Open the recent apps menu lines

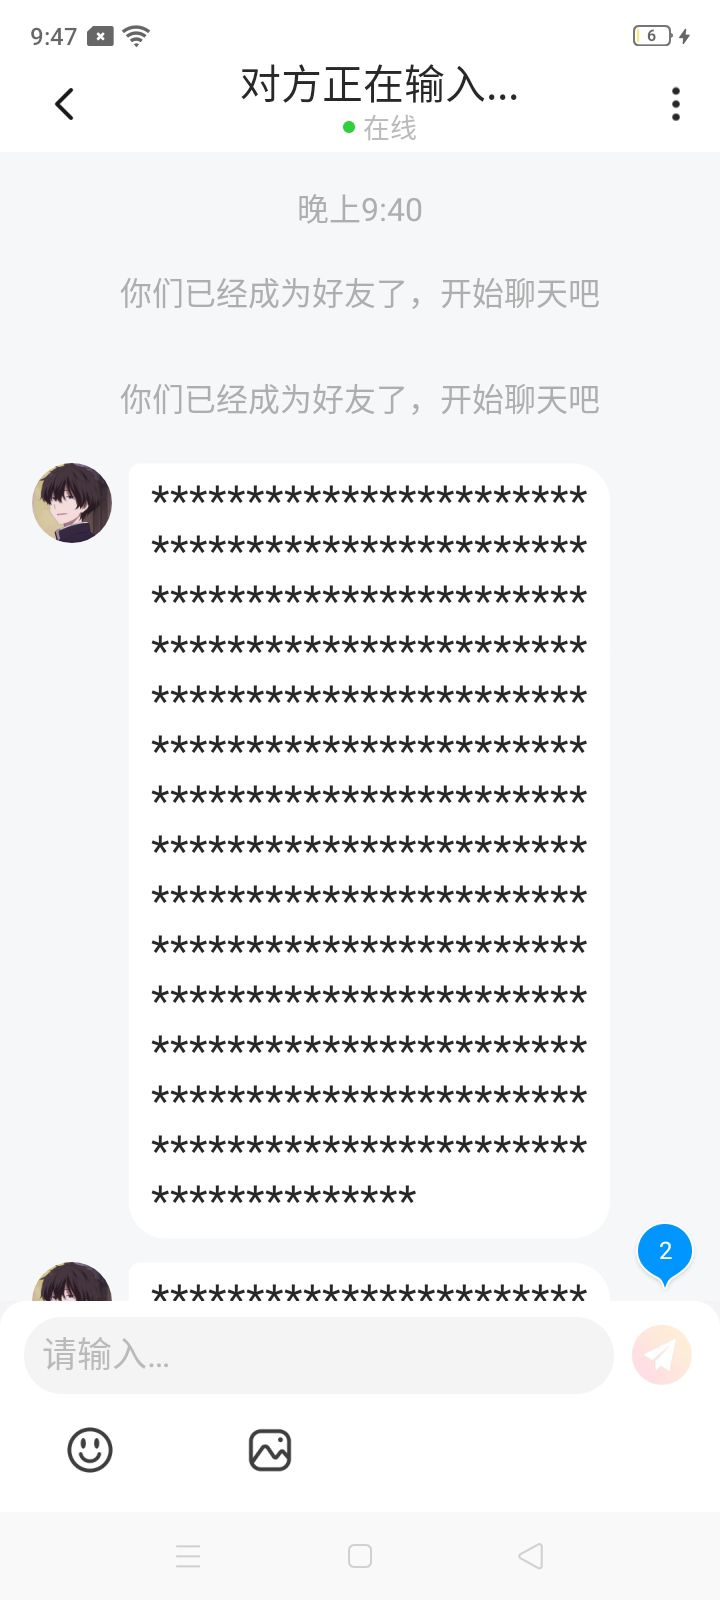(188, 1556)
